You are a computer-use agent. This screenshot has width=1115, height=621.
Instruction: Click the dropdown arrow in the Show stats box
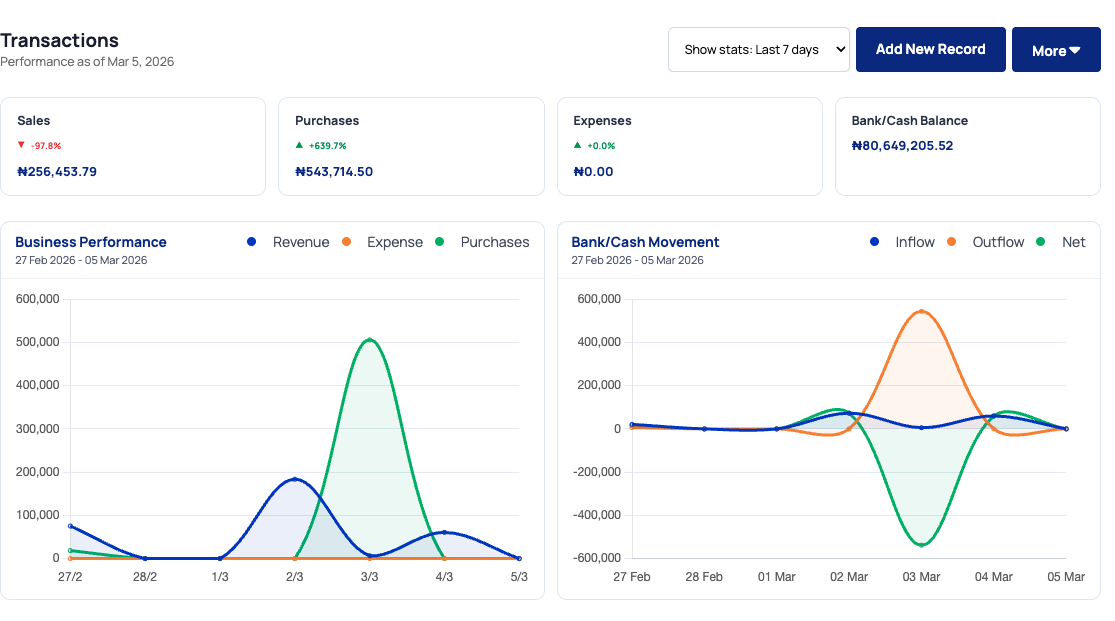point(839,49)
